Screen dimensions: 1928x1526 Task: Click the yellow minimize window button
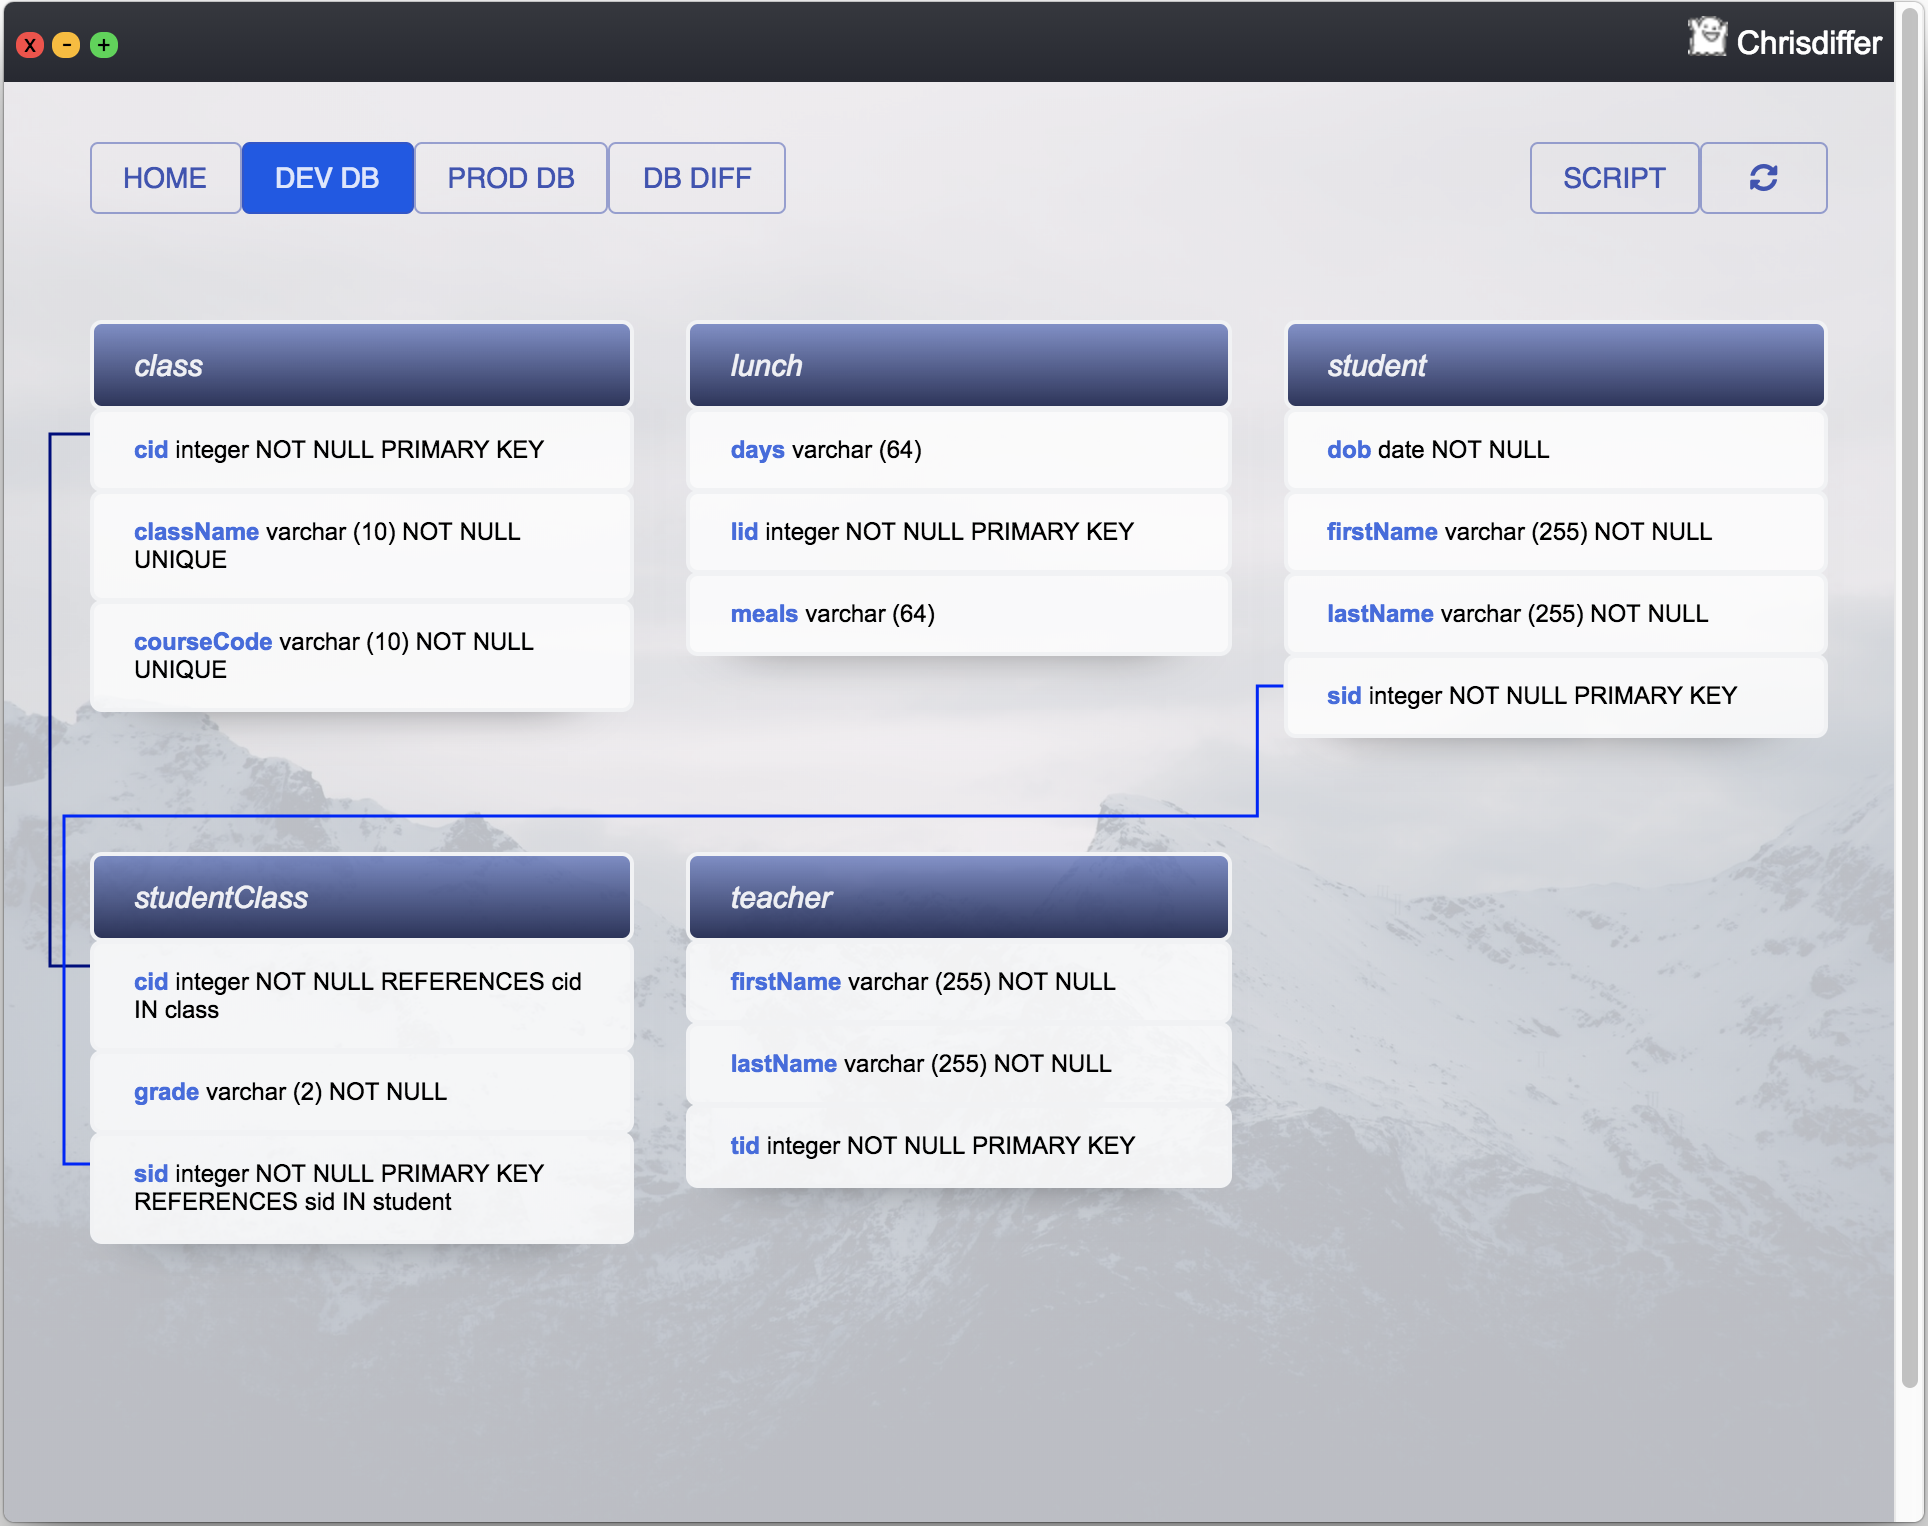(66, 45)
